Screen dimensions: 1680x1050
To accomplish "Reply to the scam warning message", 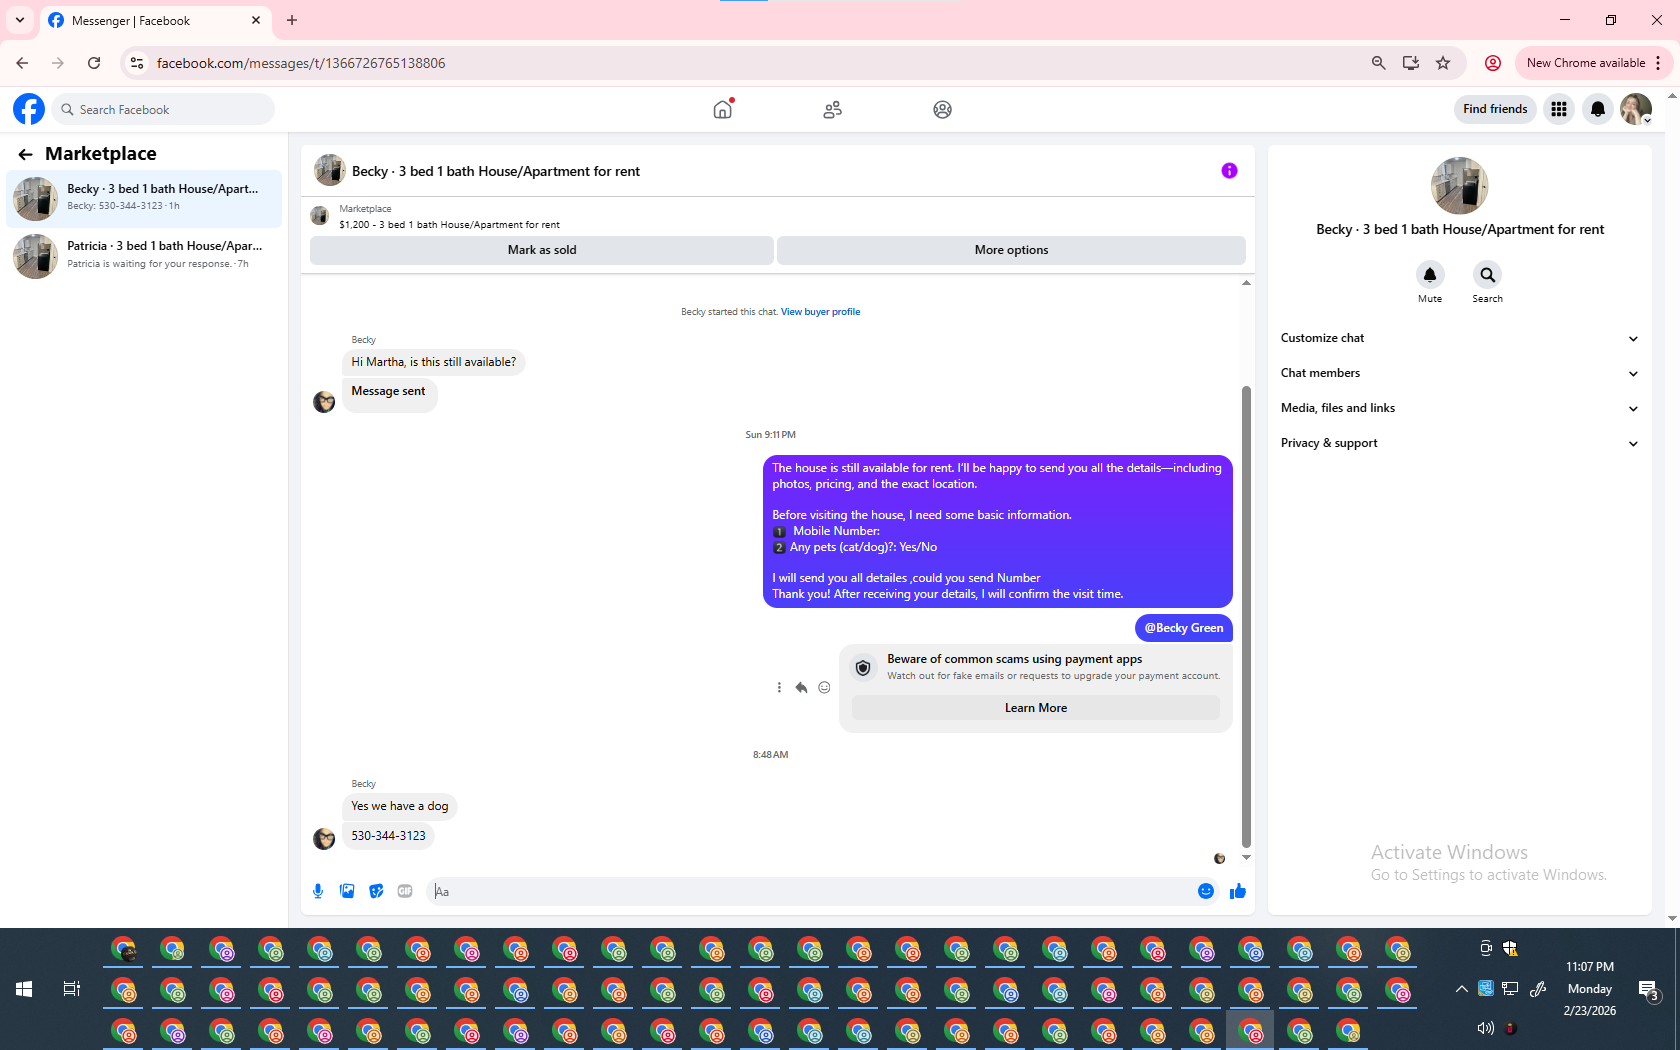I will pyautogui.click(x=801, y=687).
